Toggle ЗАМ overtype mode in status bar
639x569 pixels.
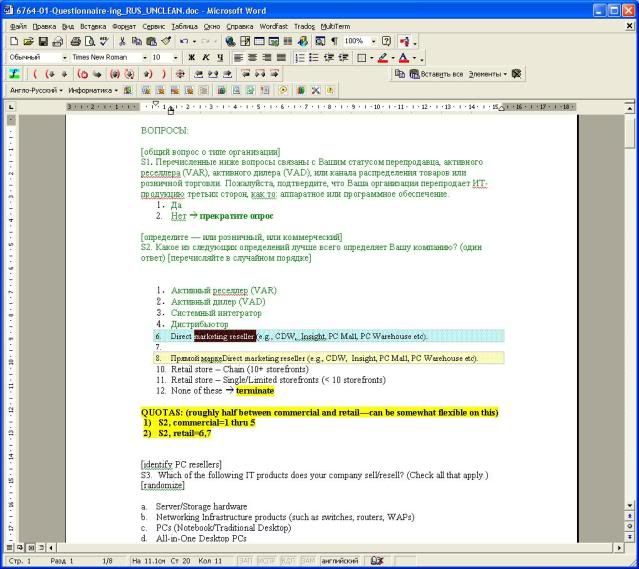pyautogui.click(x=308, y=561)
